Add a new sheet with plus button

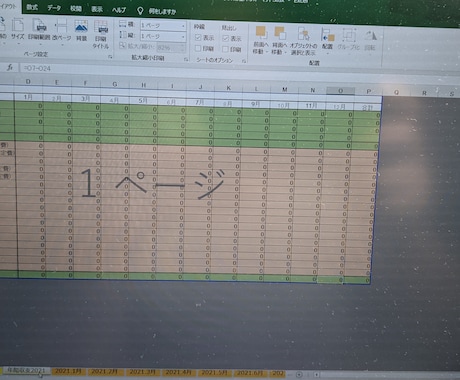point(299,374)
